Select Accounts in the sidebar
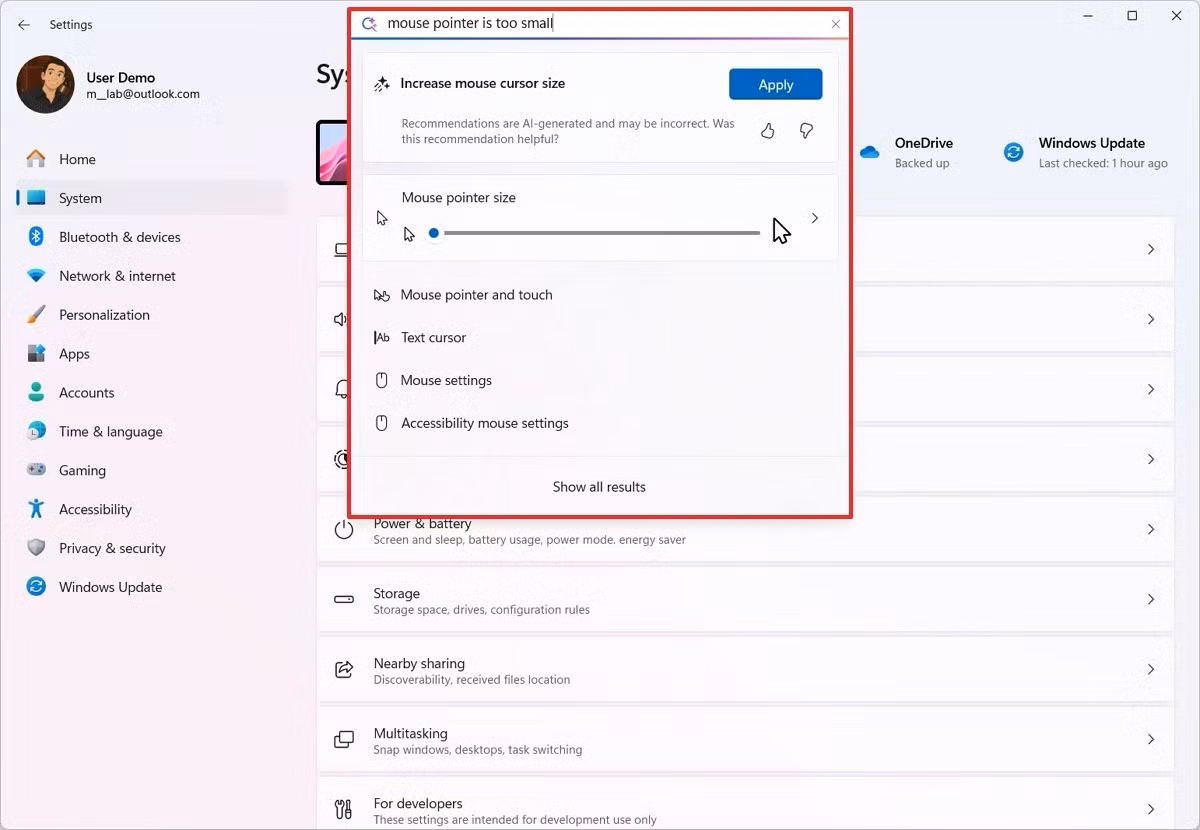 click(x=87, y=392)
